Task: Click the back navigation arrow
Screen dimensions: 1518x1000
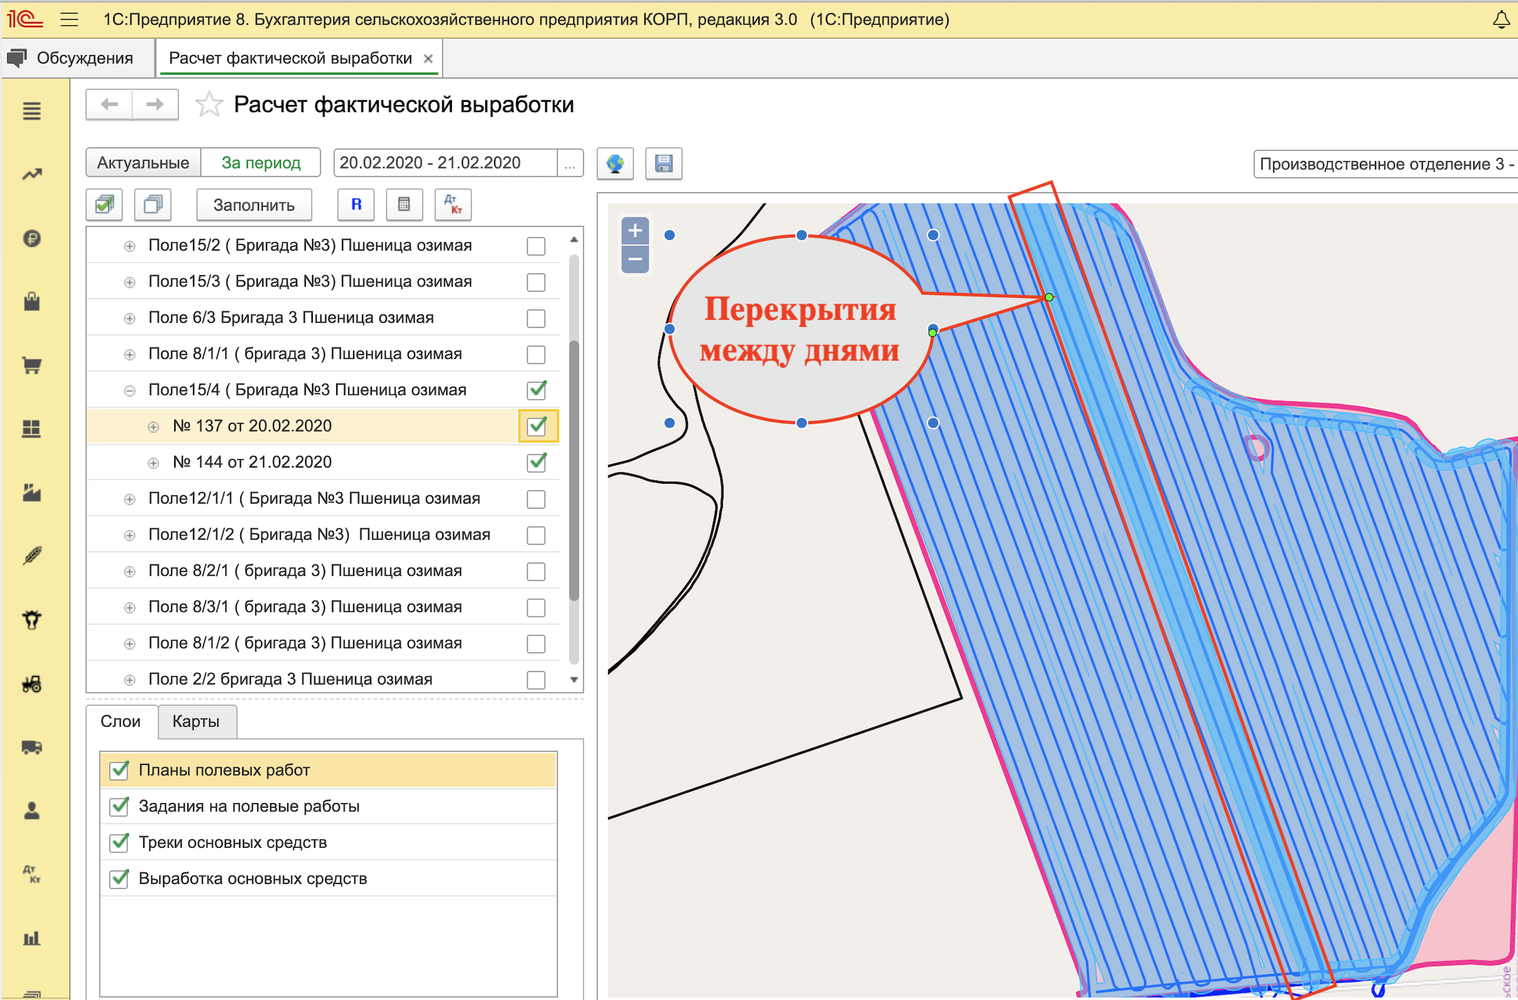Action: coord(110,104)
